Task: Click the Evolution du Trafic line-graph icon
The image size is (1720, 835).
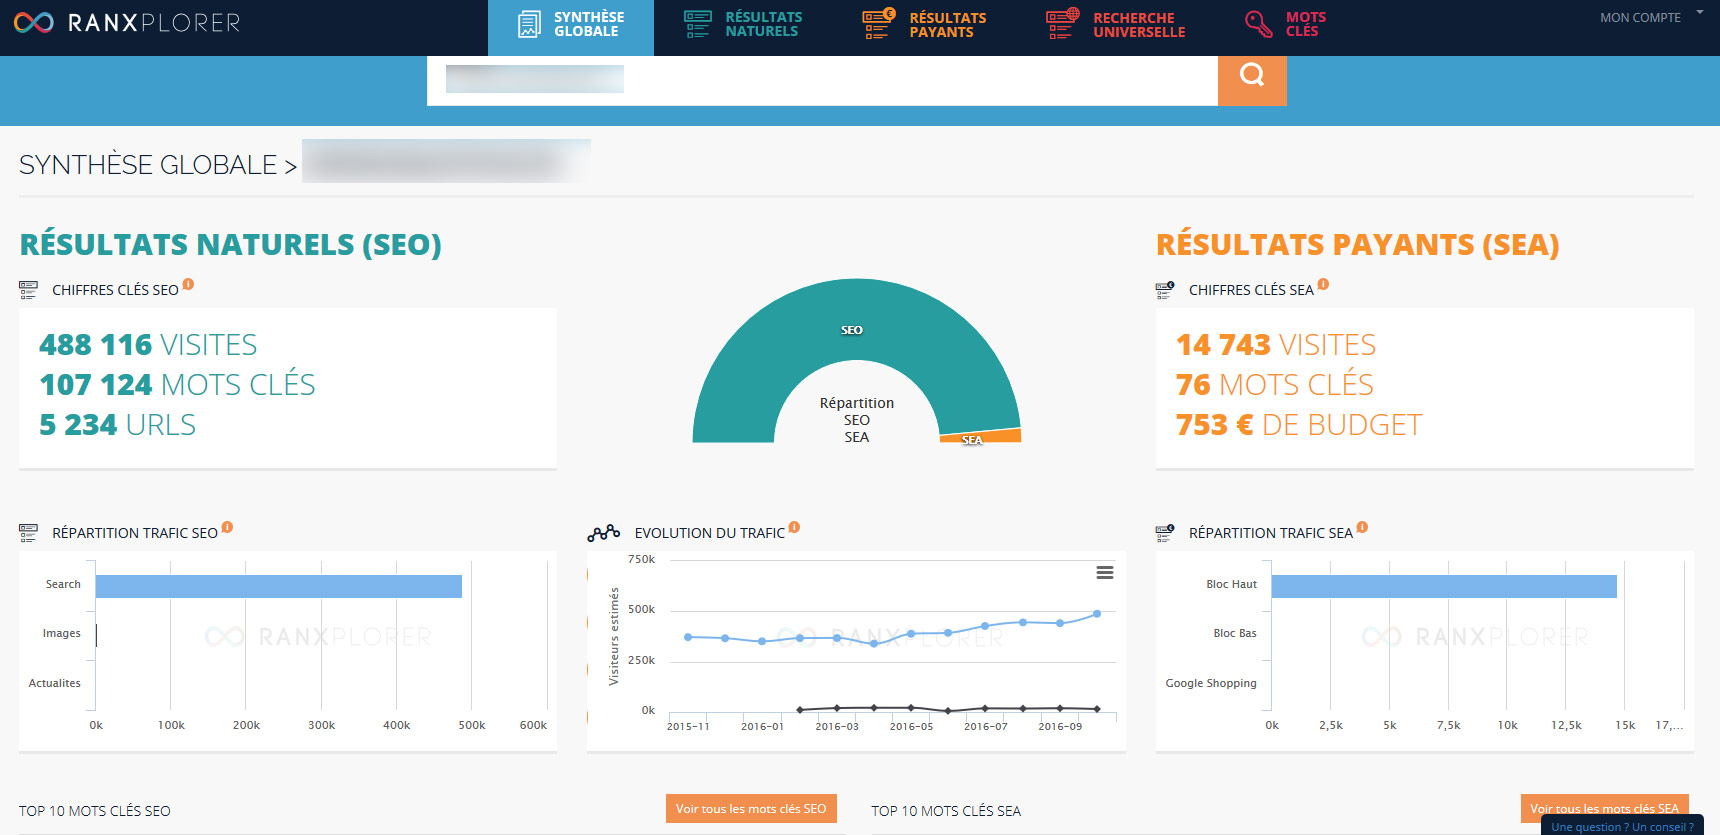Action: (x=604, y=533)
